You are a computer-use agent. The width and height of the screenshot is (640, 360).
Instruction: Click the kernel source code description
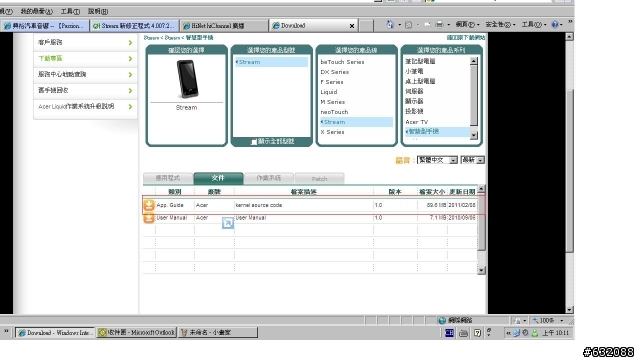tap(259, 205)
